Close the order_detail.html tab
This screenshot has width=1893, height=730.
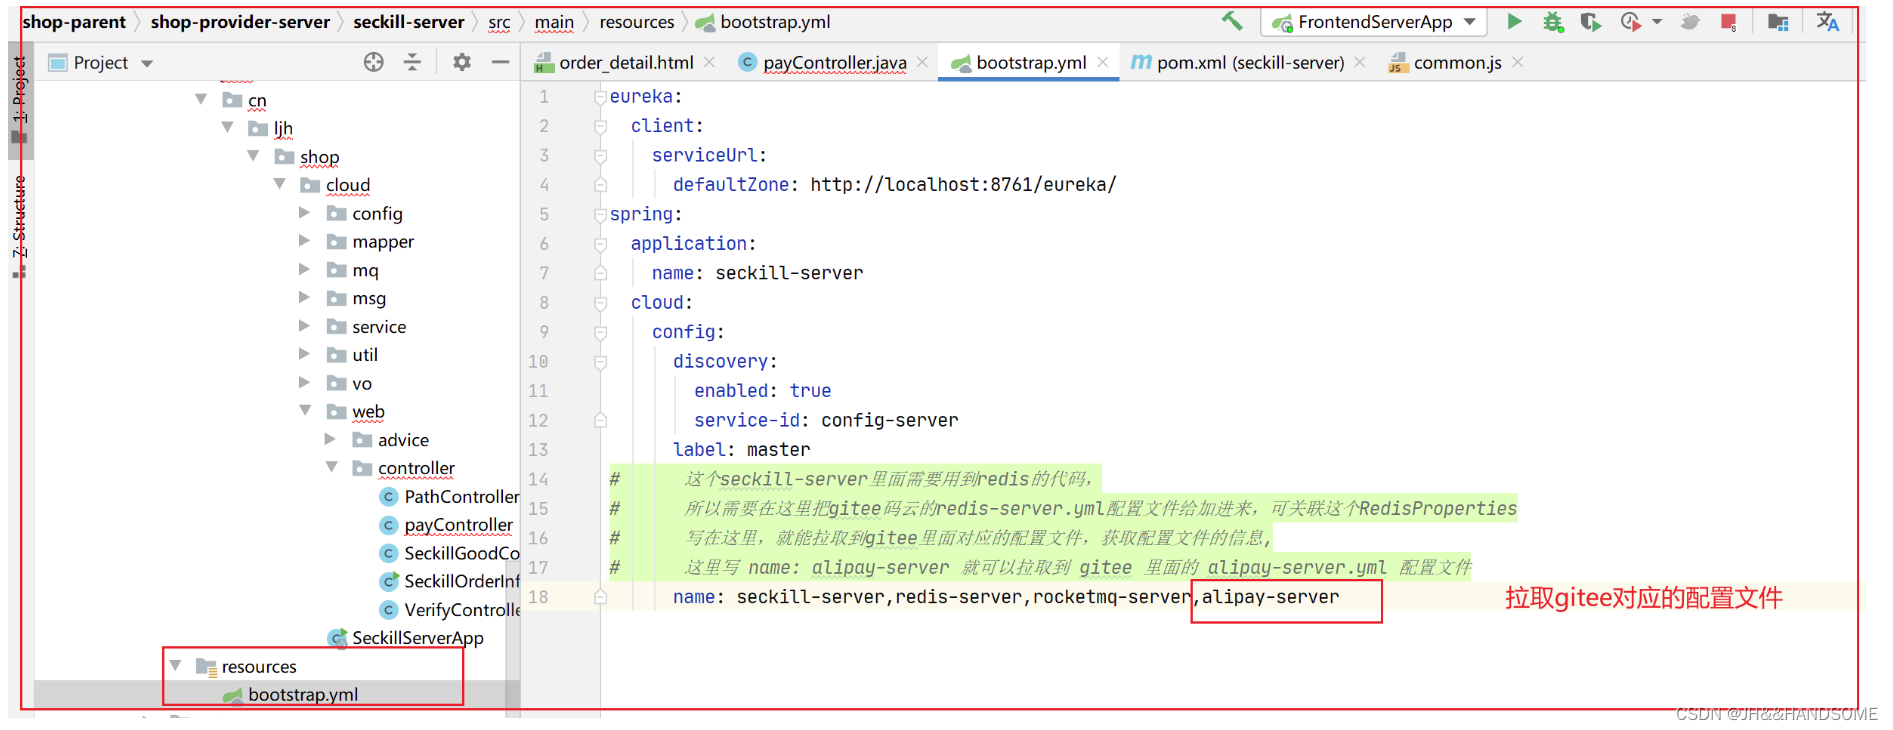point(709,62)
